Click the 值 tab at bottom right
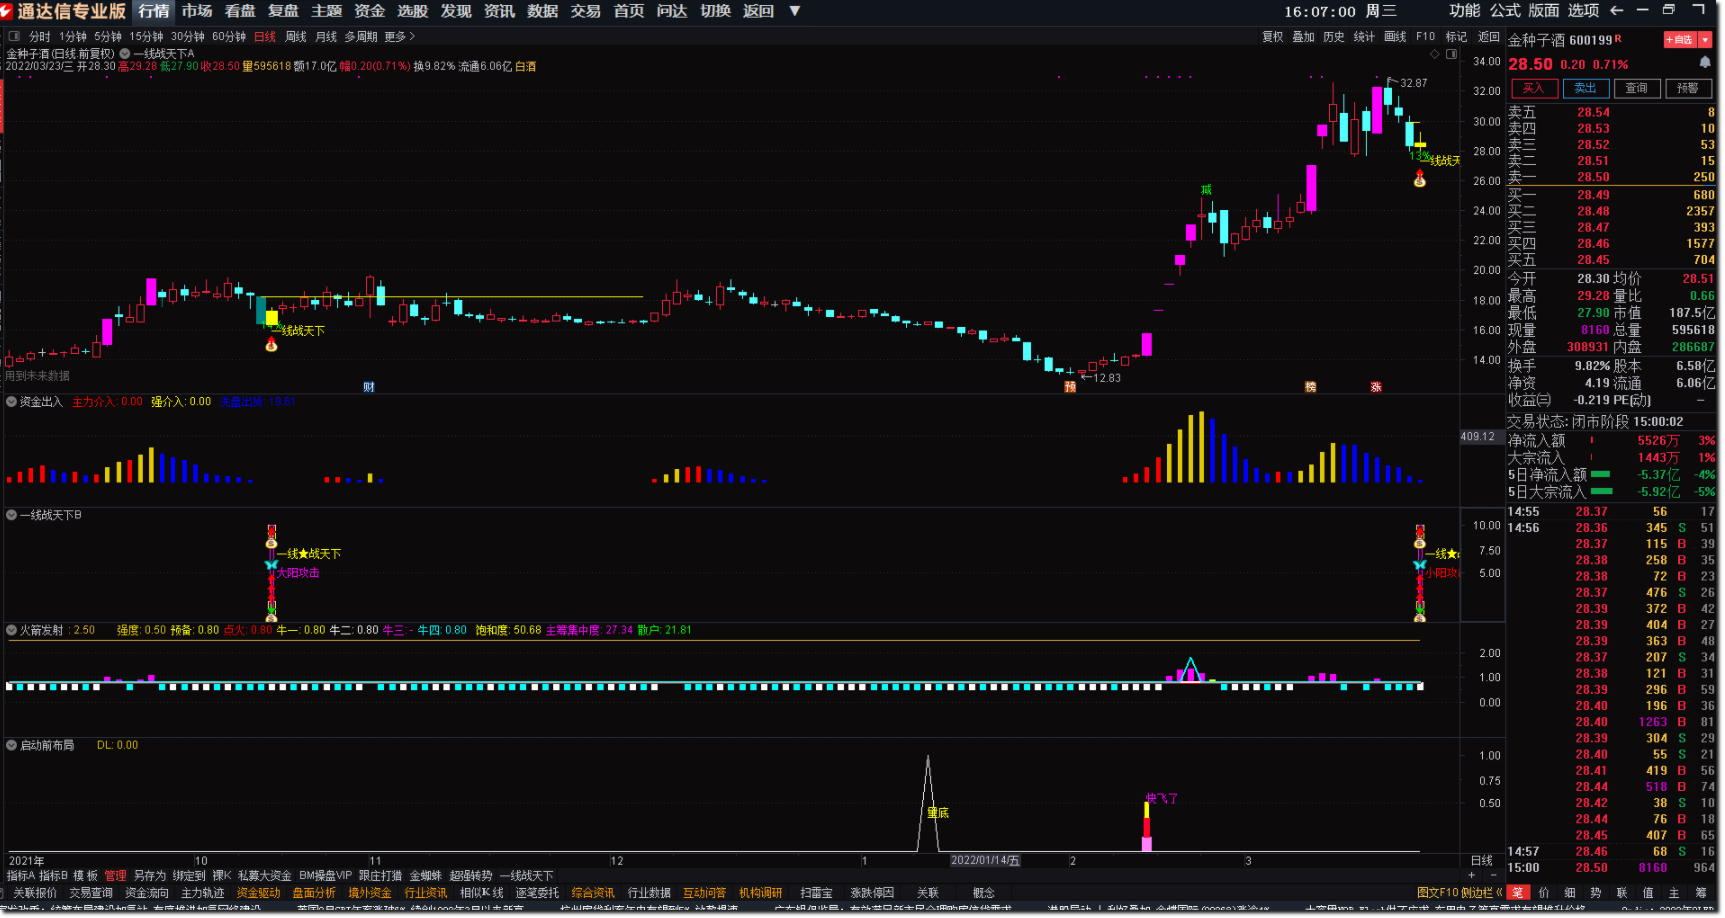 (x=1648, y=892)
